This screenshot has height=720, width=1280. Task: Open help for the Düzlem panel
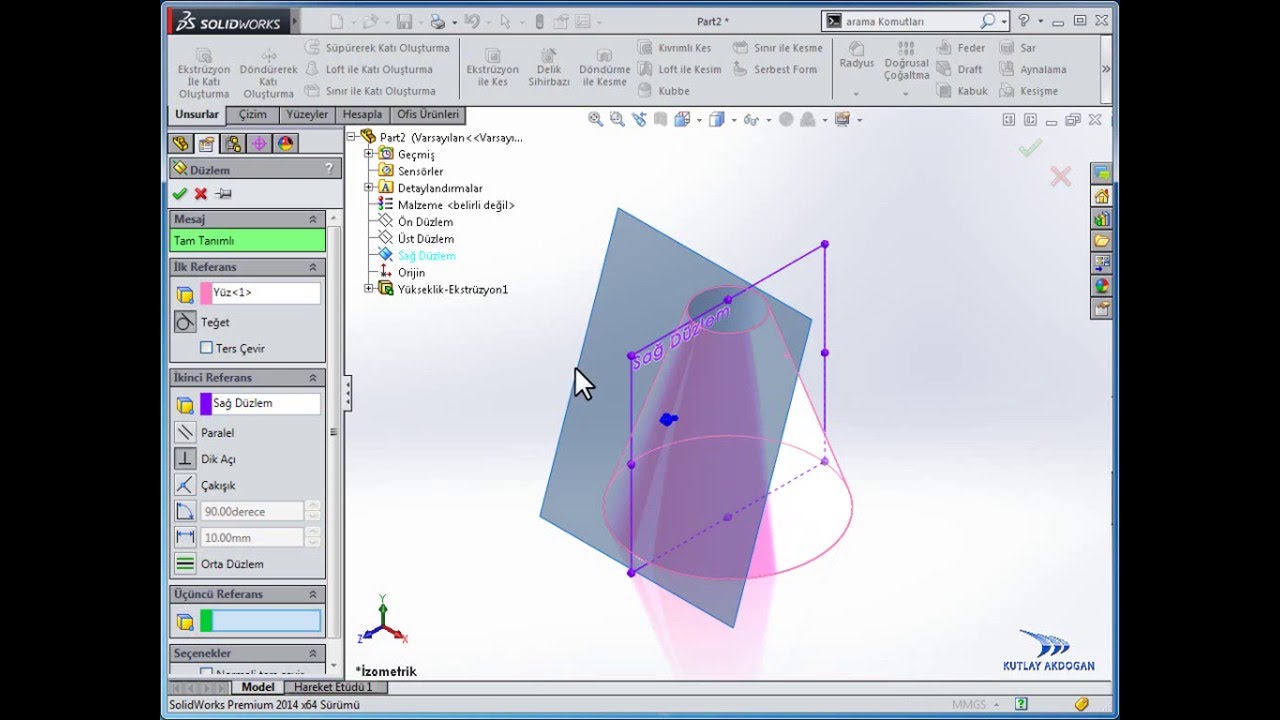pos(328,169)
